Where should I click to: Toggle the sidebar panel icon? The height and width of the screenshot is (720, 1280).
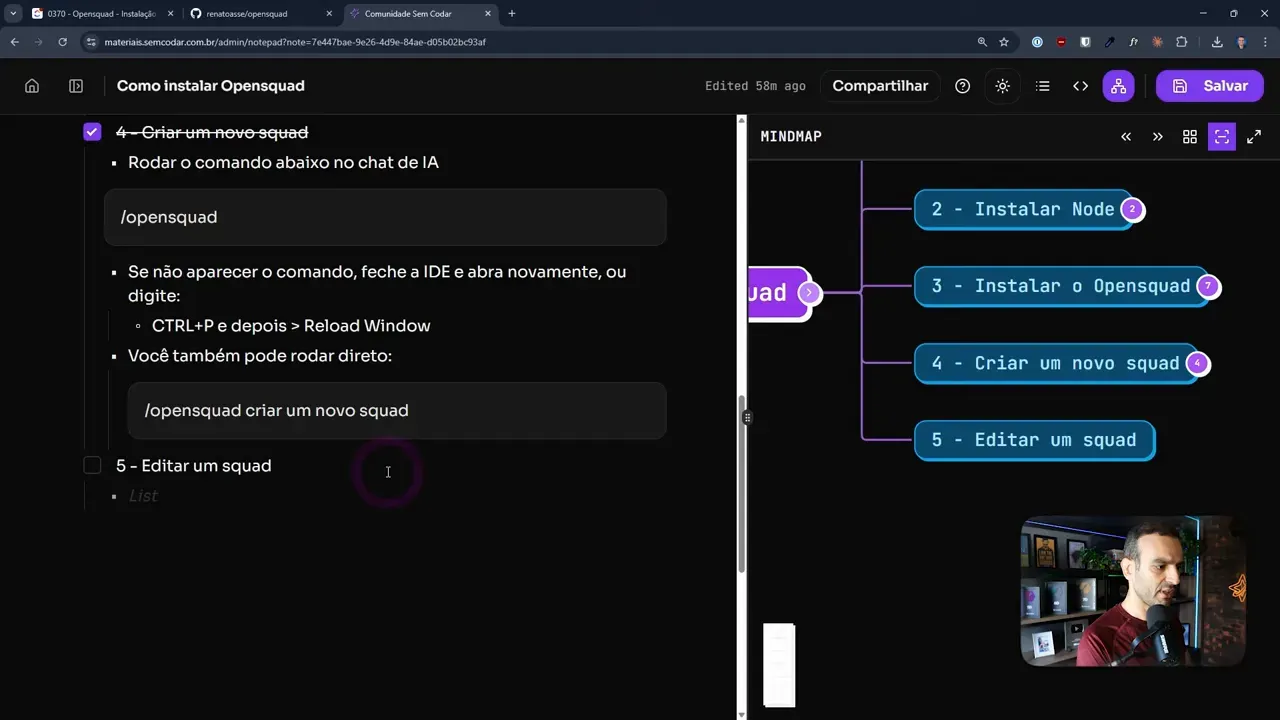(75, 85)
